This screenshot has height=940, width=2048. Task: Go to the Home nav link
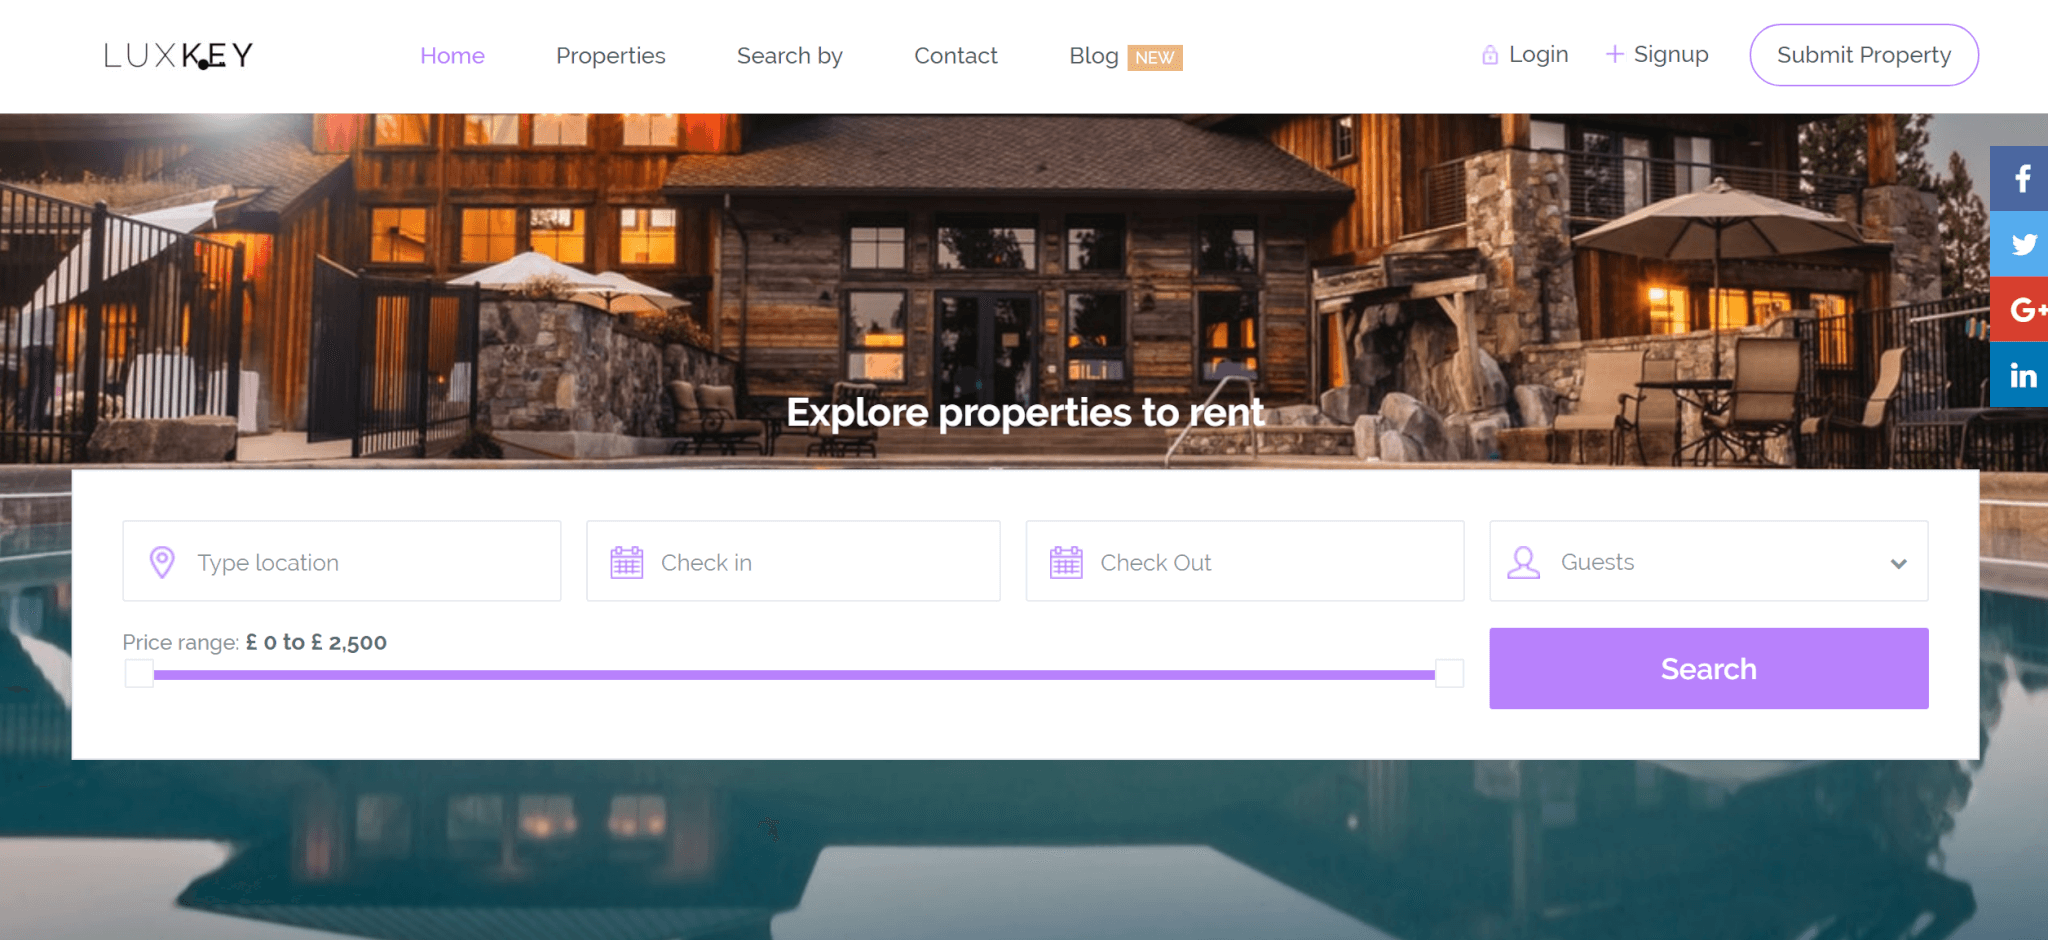(x=452, y=56)
